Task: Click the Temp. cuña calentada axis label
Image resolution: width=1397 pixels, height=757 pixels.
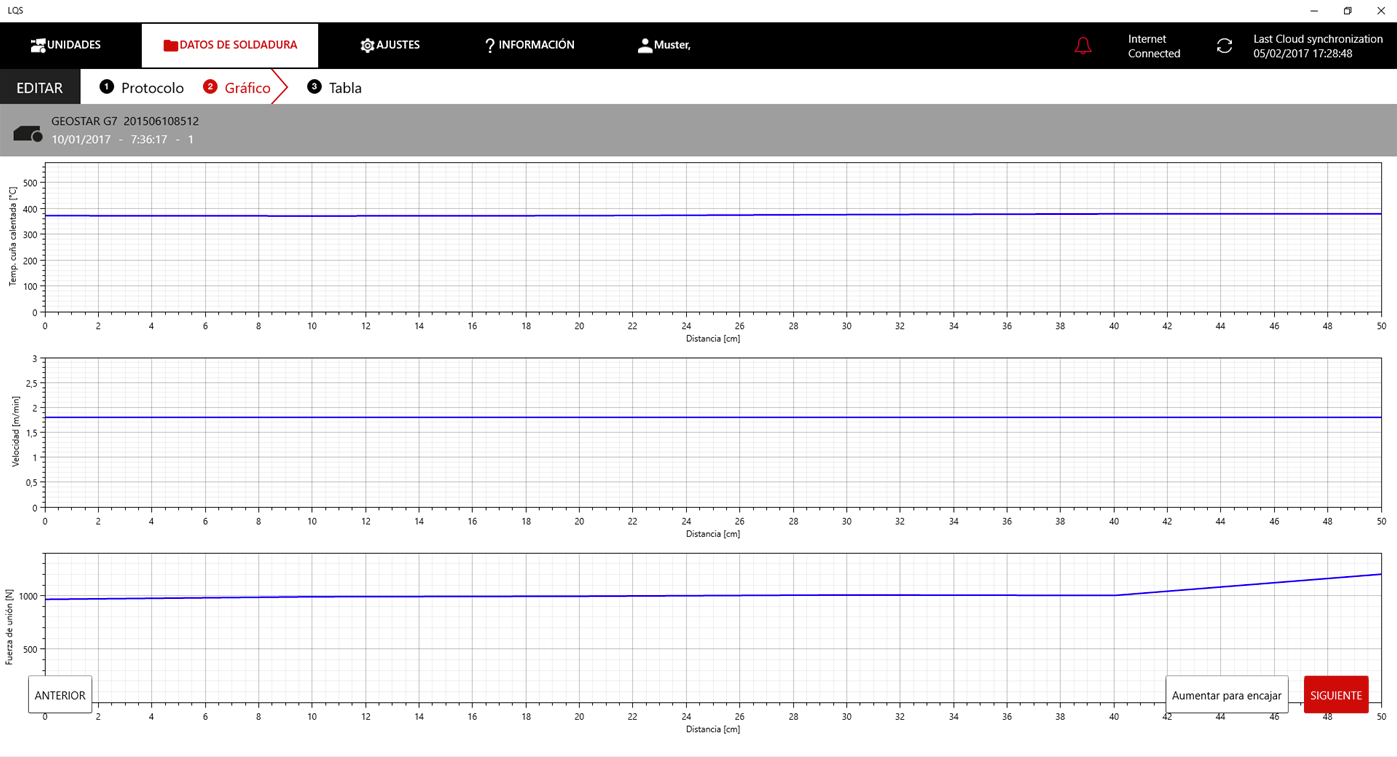Action: pyautogui.click(x=13, y=237)
